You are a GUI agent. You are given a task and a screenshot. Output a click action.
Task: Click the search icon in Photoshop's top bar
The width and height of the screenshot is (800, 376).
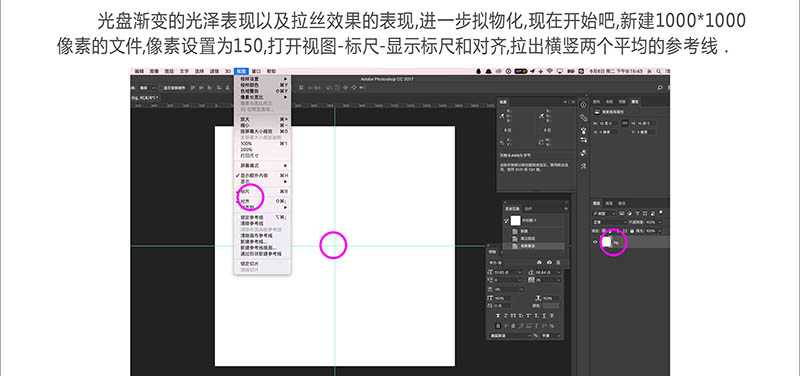[x=660, y=88]
